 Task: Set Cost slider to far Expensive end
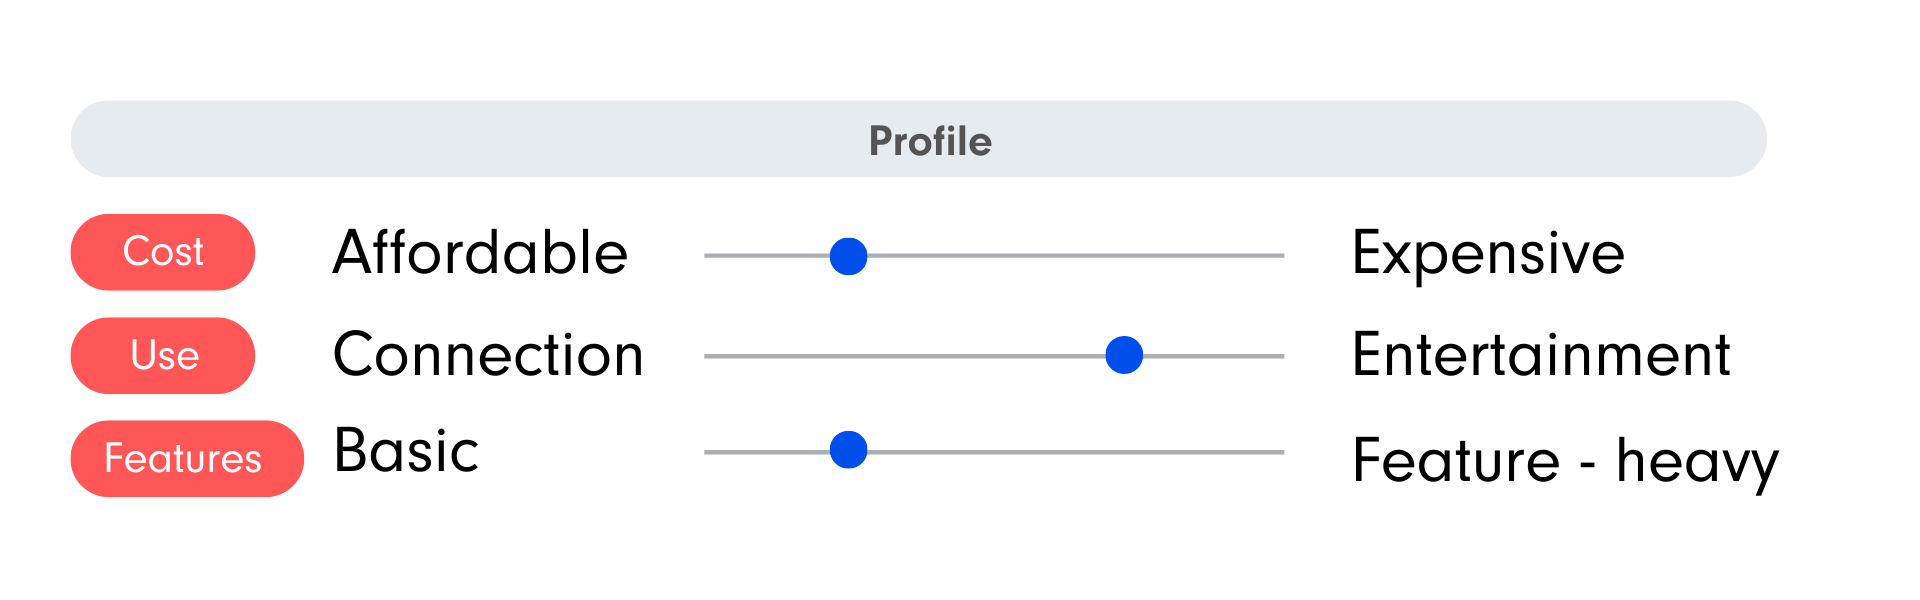coord(1282,256)
